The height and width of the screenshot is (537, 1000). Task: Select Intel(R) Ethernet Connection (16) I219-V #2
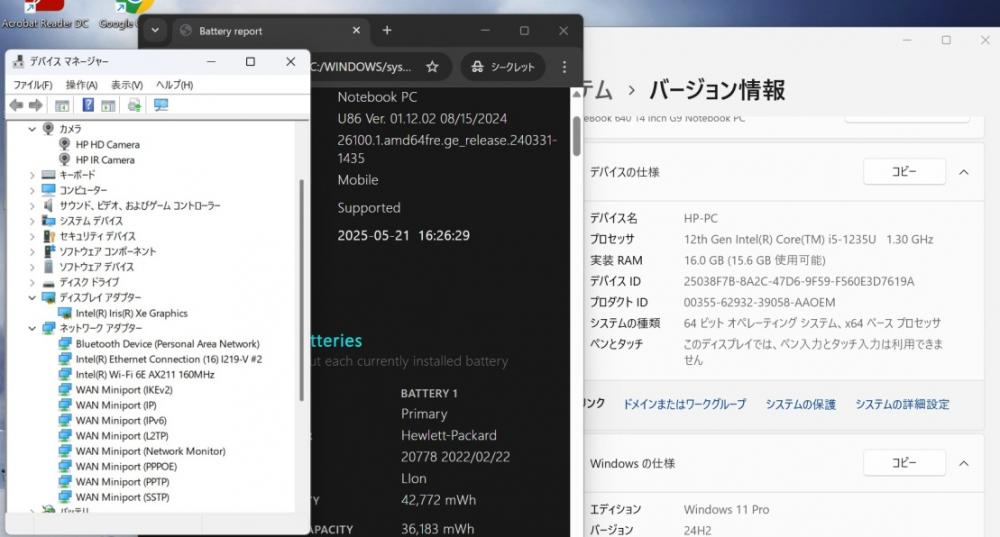point(168,359)
